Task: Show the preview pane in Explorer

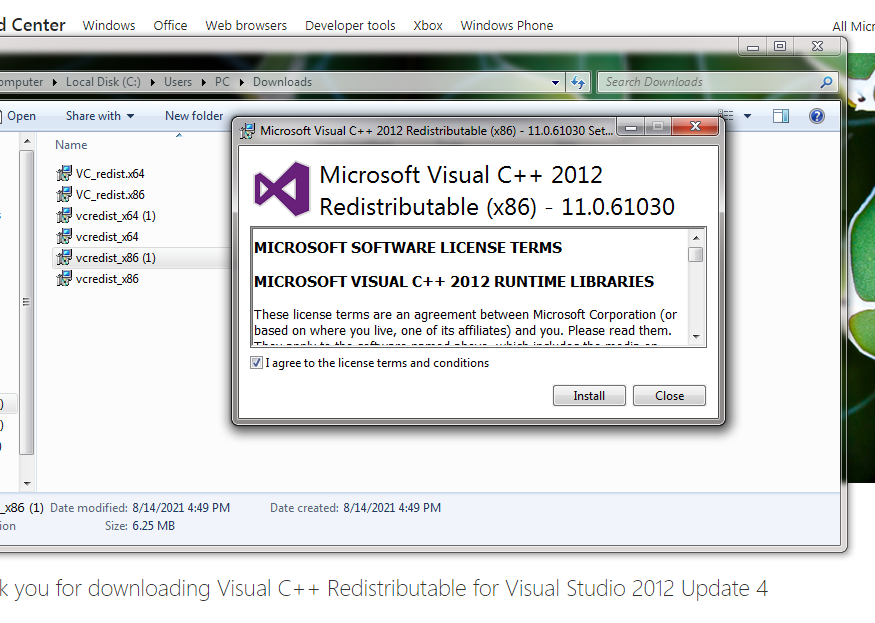Action: (781, 116)
